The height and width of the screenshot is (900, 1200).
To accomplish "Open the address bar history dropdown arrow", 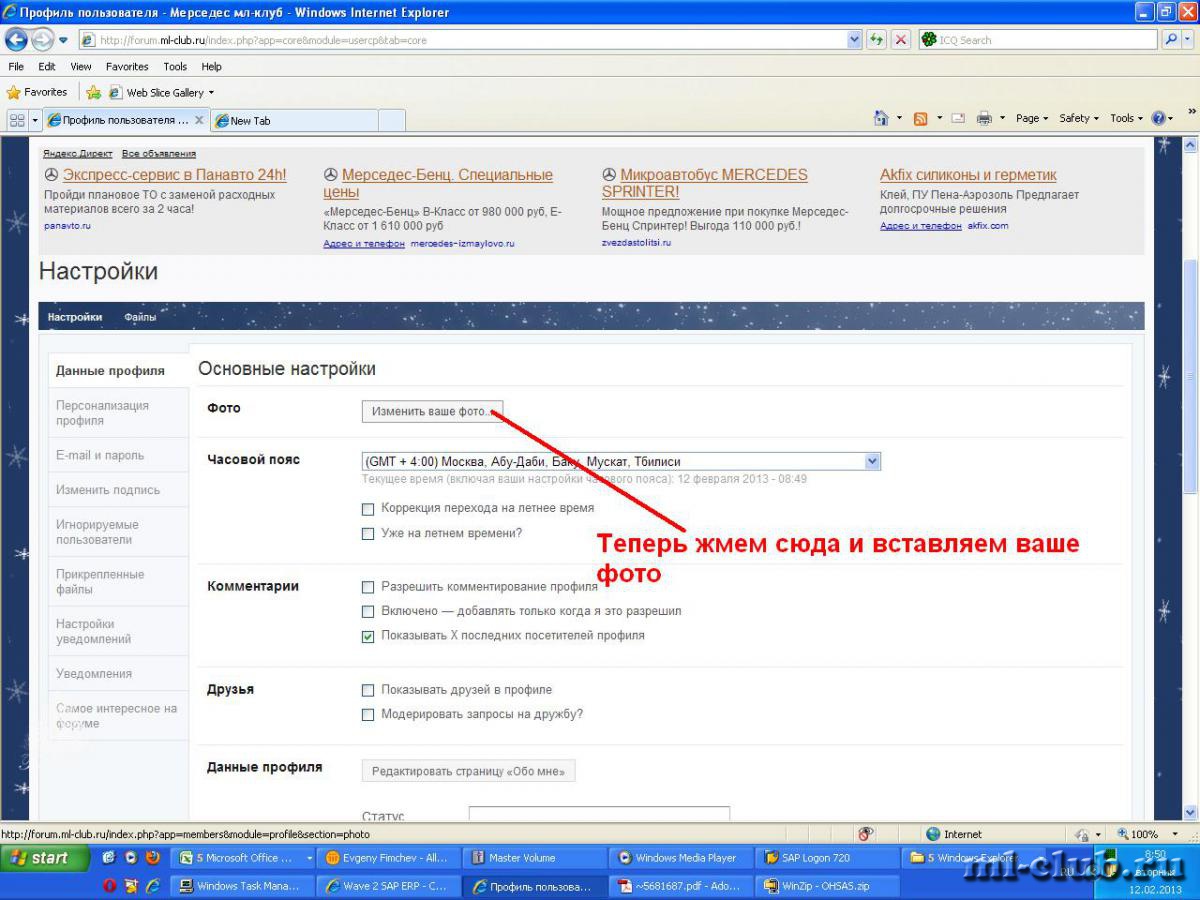I will [854, 40].
